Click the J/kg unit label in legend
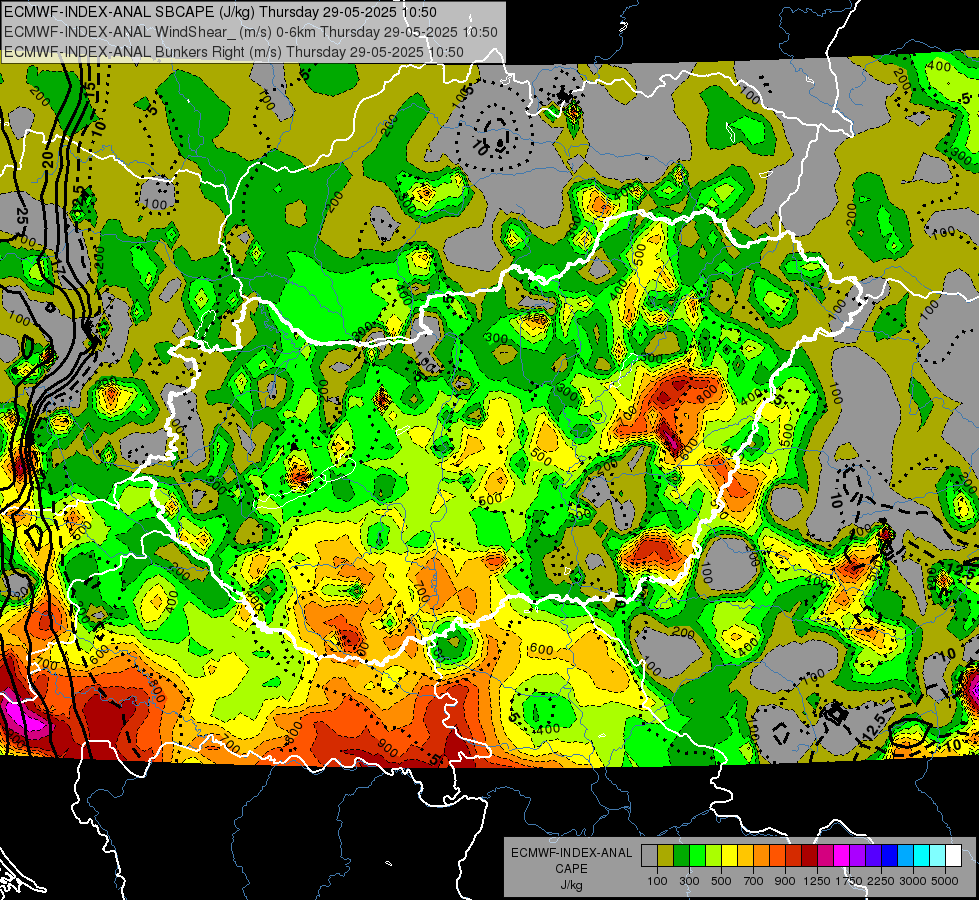 (571, 885)
